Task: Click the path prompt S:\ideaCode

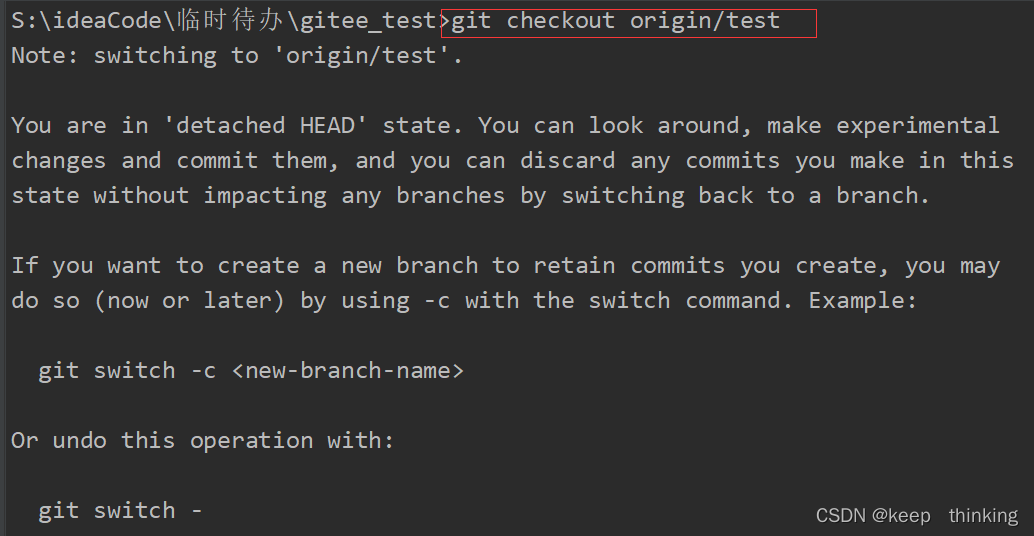Action: [x=86, y=21]
